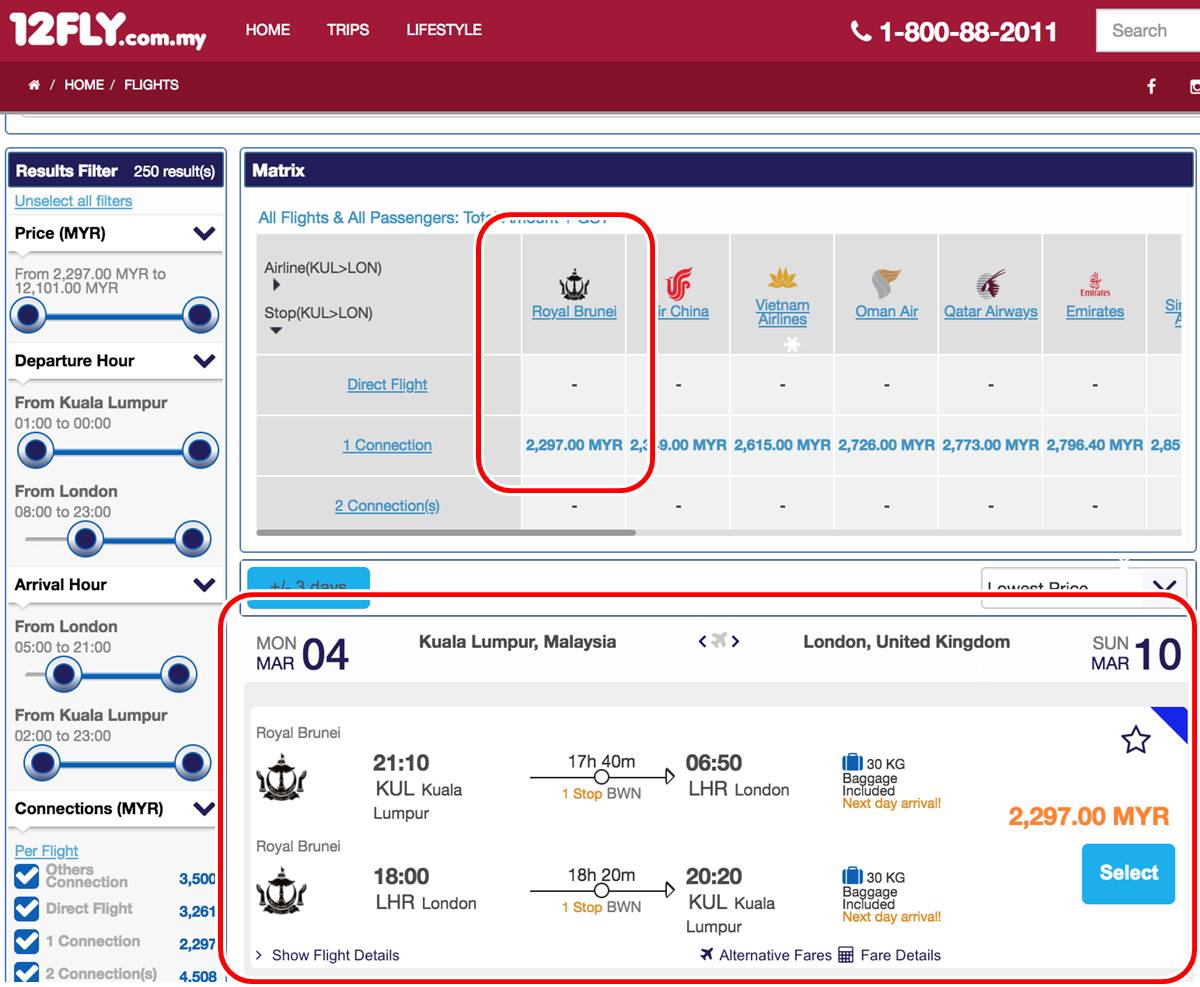This screenshot has height=987, width=1200.
Task: Click the 2,297.00 MYR Royal Brunei matrix price
Action: click(x=574, y=445)
